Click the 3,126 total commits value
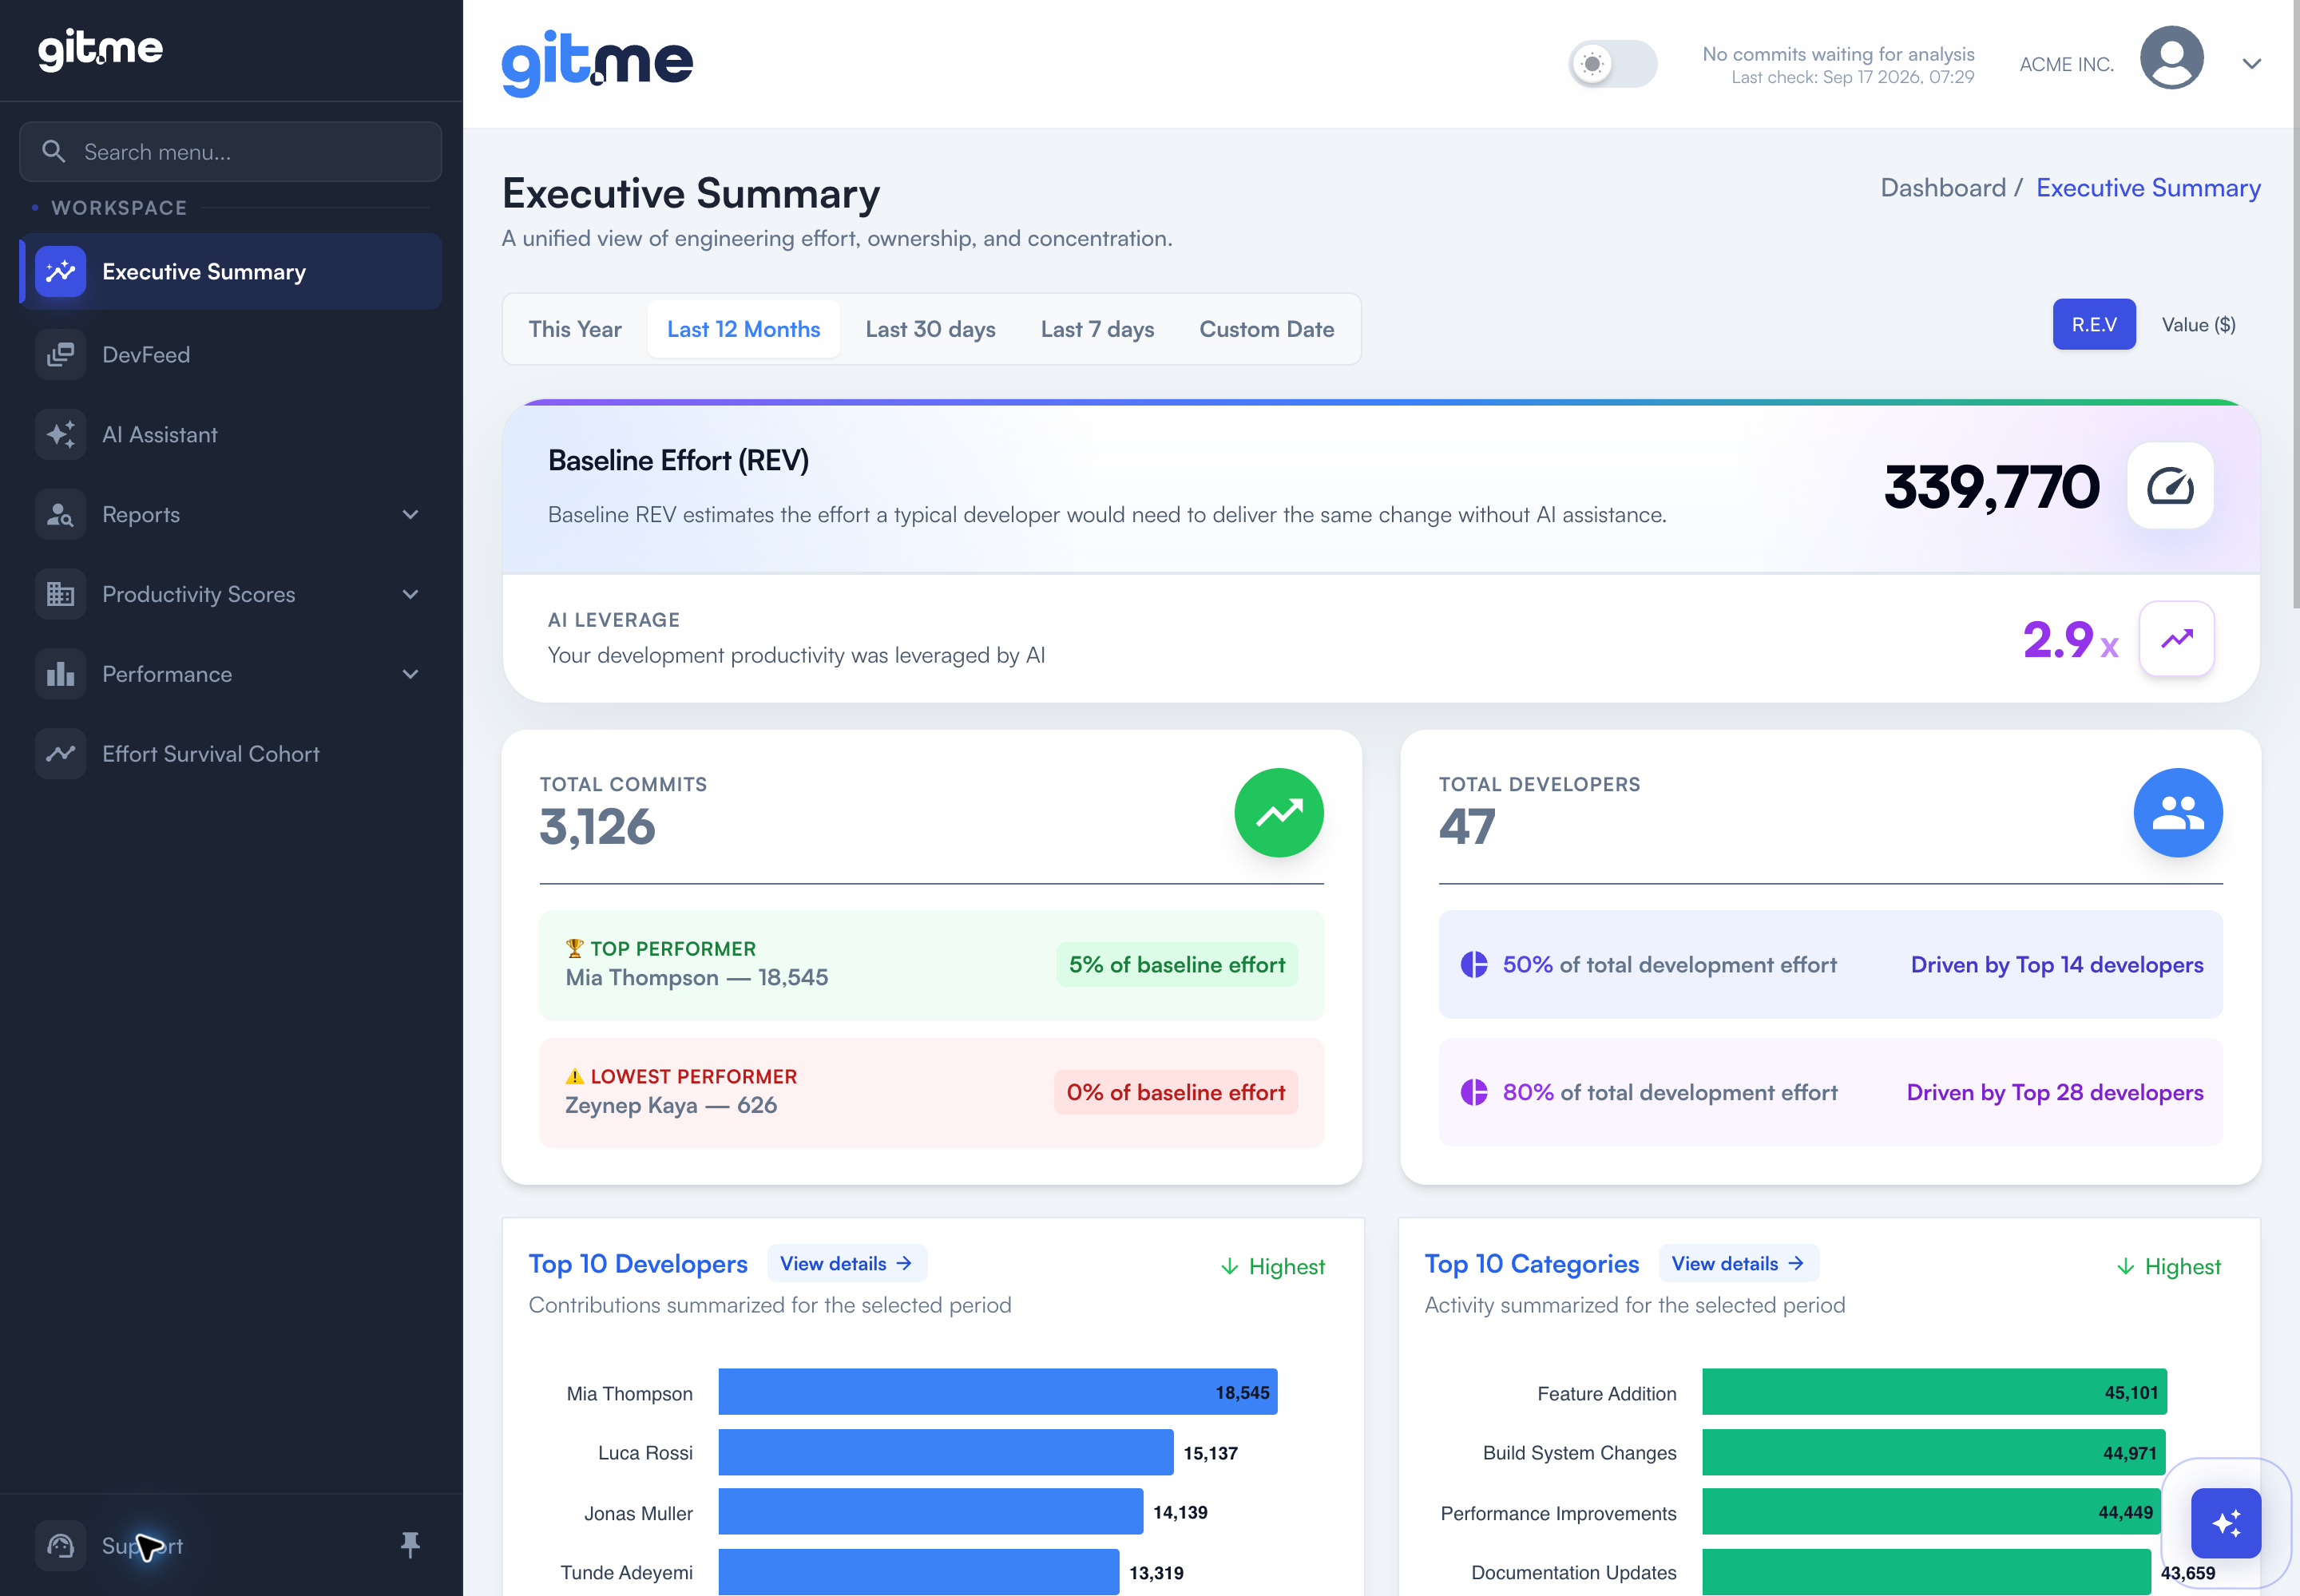 click(597, 828)
